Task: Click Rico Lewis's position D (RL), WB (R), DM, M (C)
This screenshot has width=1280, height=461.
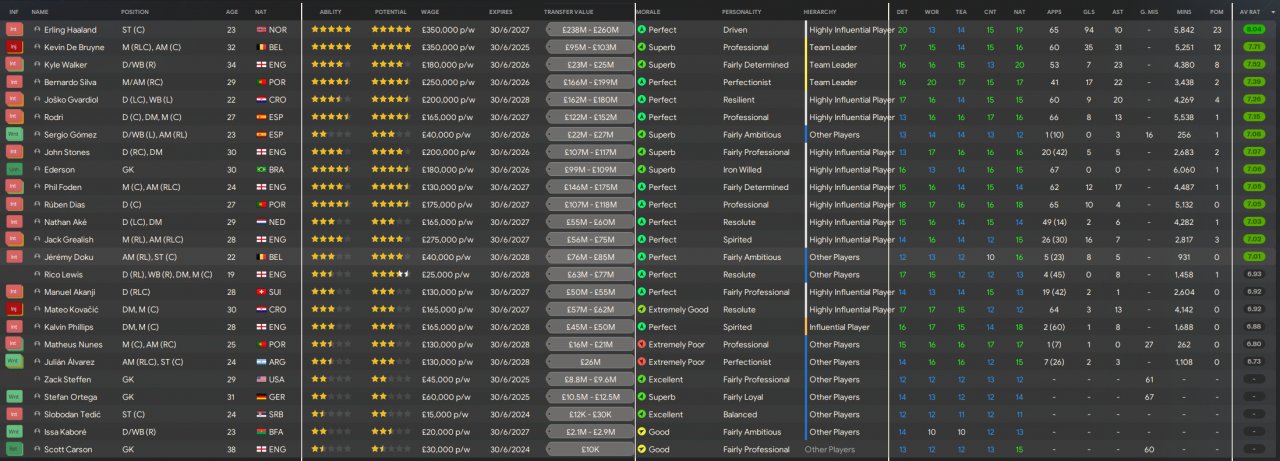Action: click(167, 274)
